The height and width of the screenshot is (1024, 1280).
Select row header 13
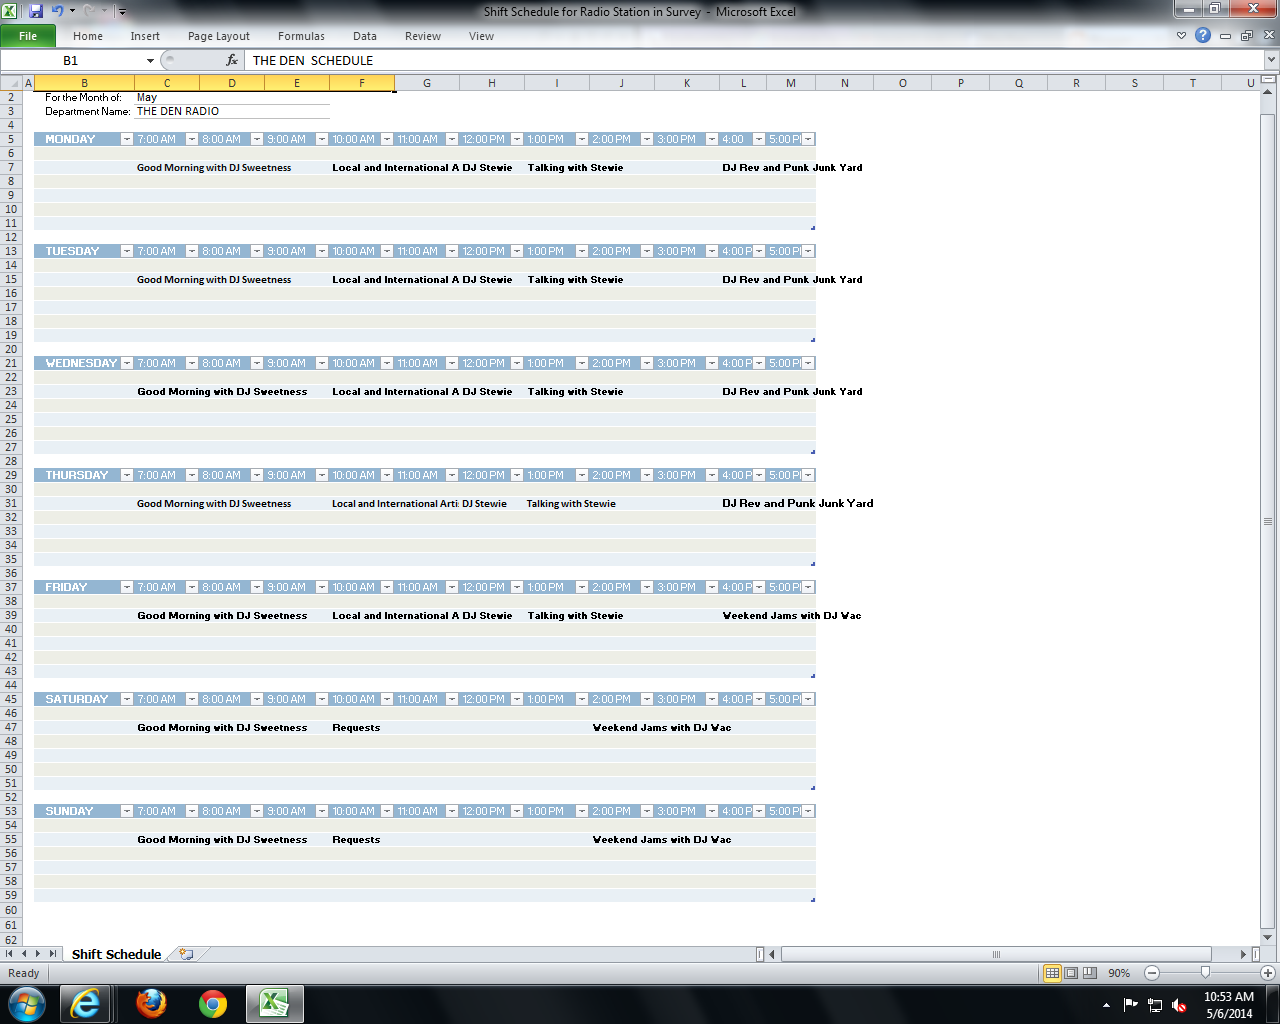[11, 251]
